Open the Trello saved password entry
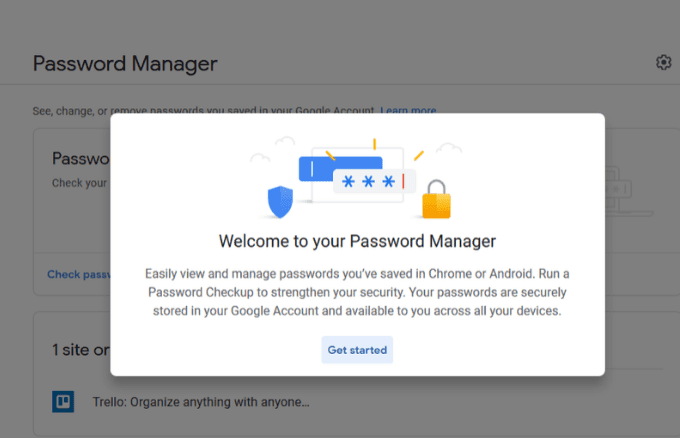Screen dimensions: 680x438 (x=200, y=402)
